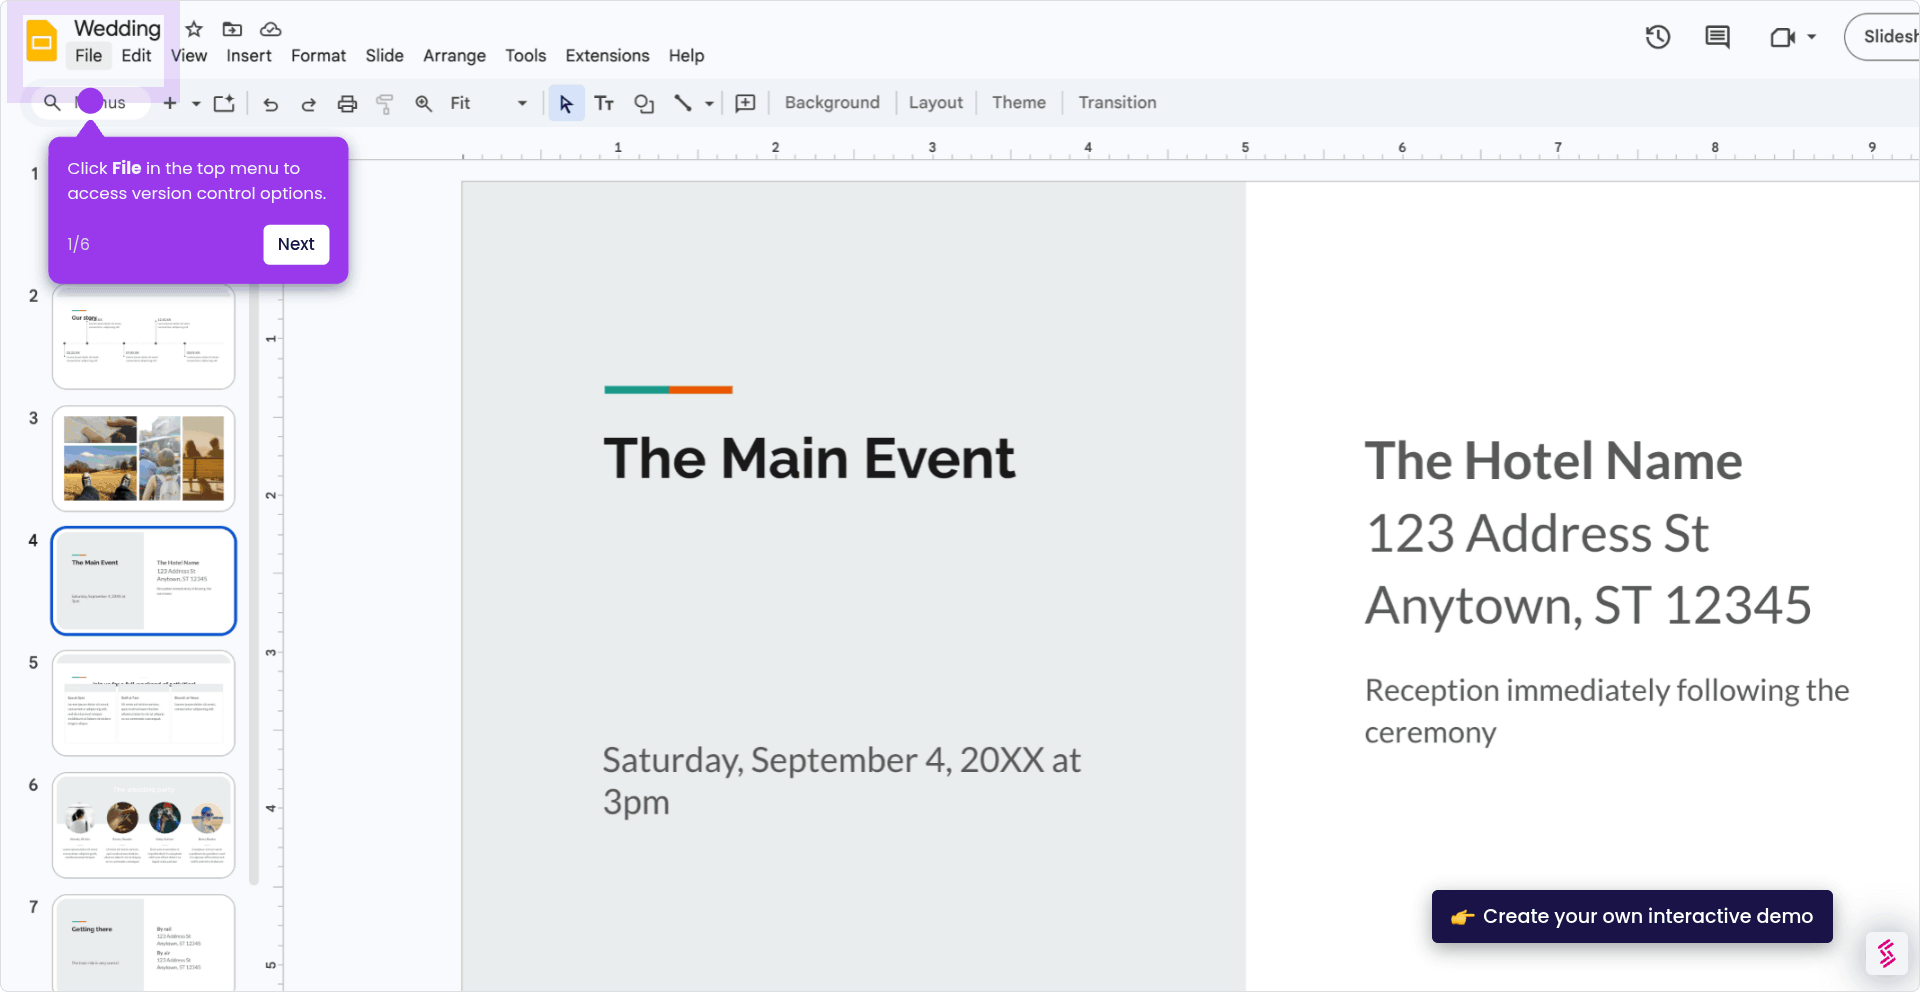Print the presentation
This screenshot has width=1920, height=992.
pyautogui.click(x=347, y=103)
